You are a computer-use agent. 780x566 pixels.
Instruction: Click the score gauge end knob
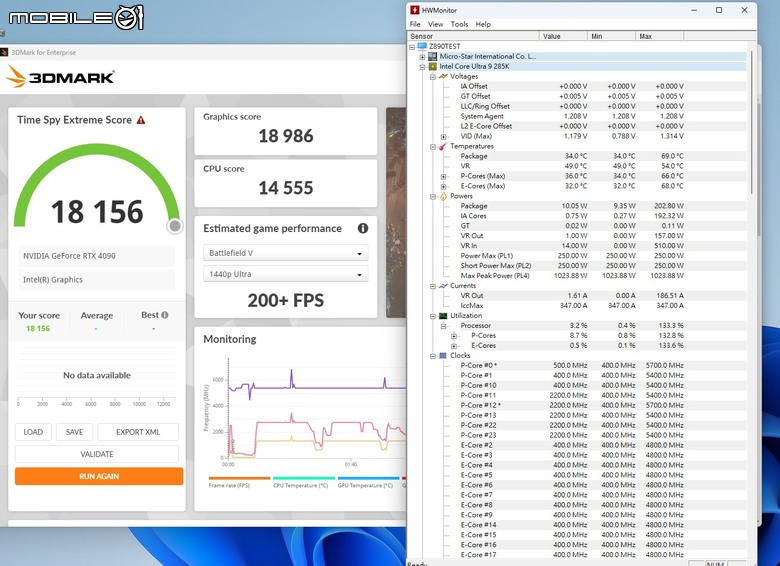[175, 226]
